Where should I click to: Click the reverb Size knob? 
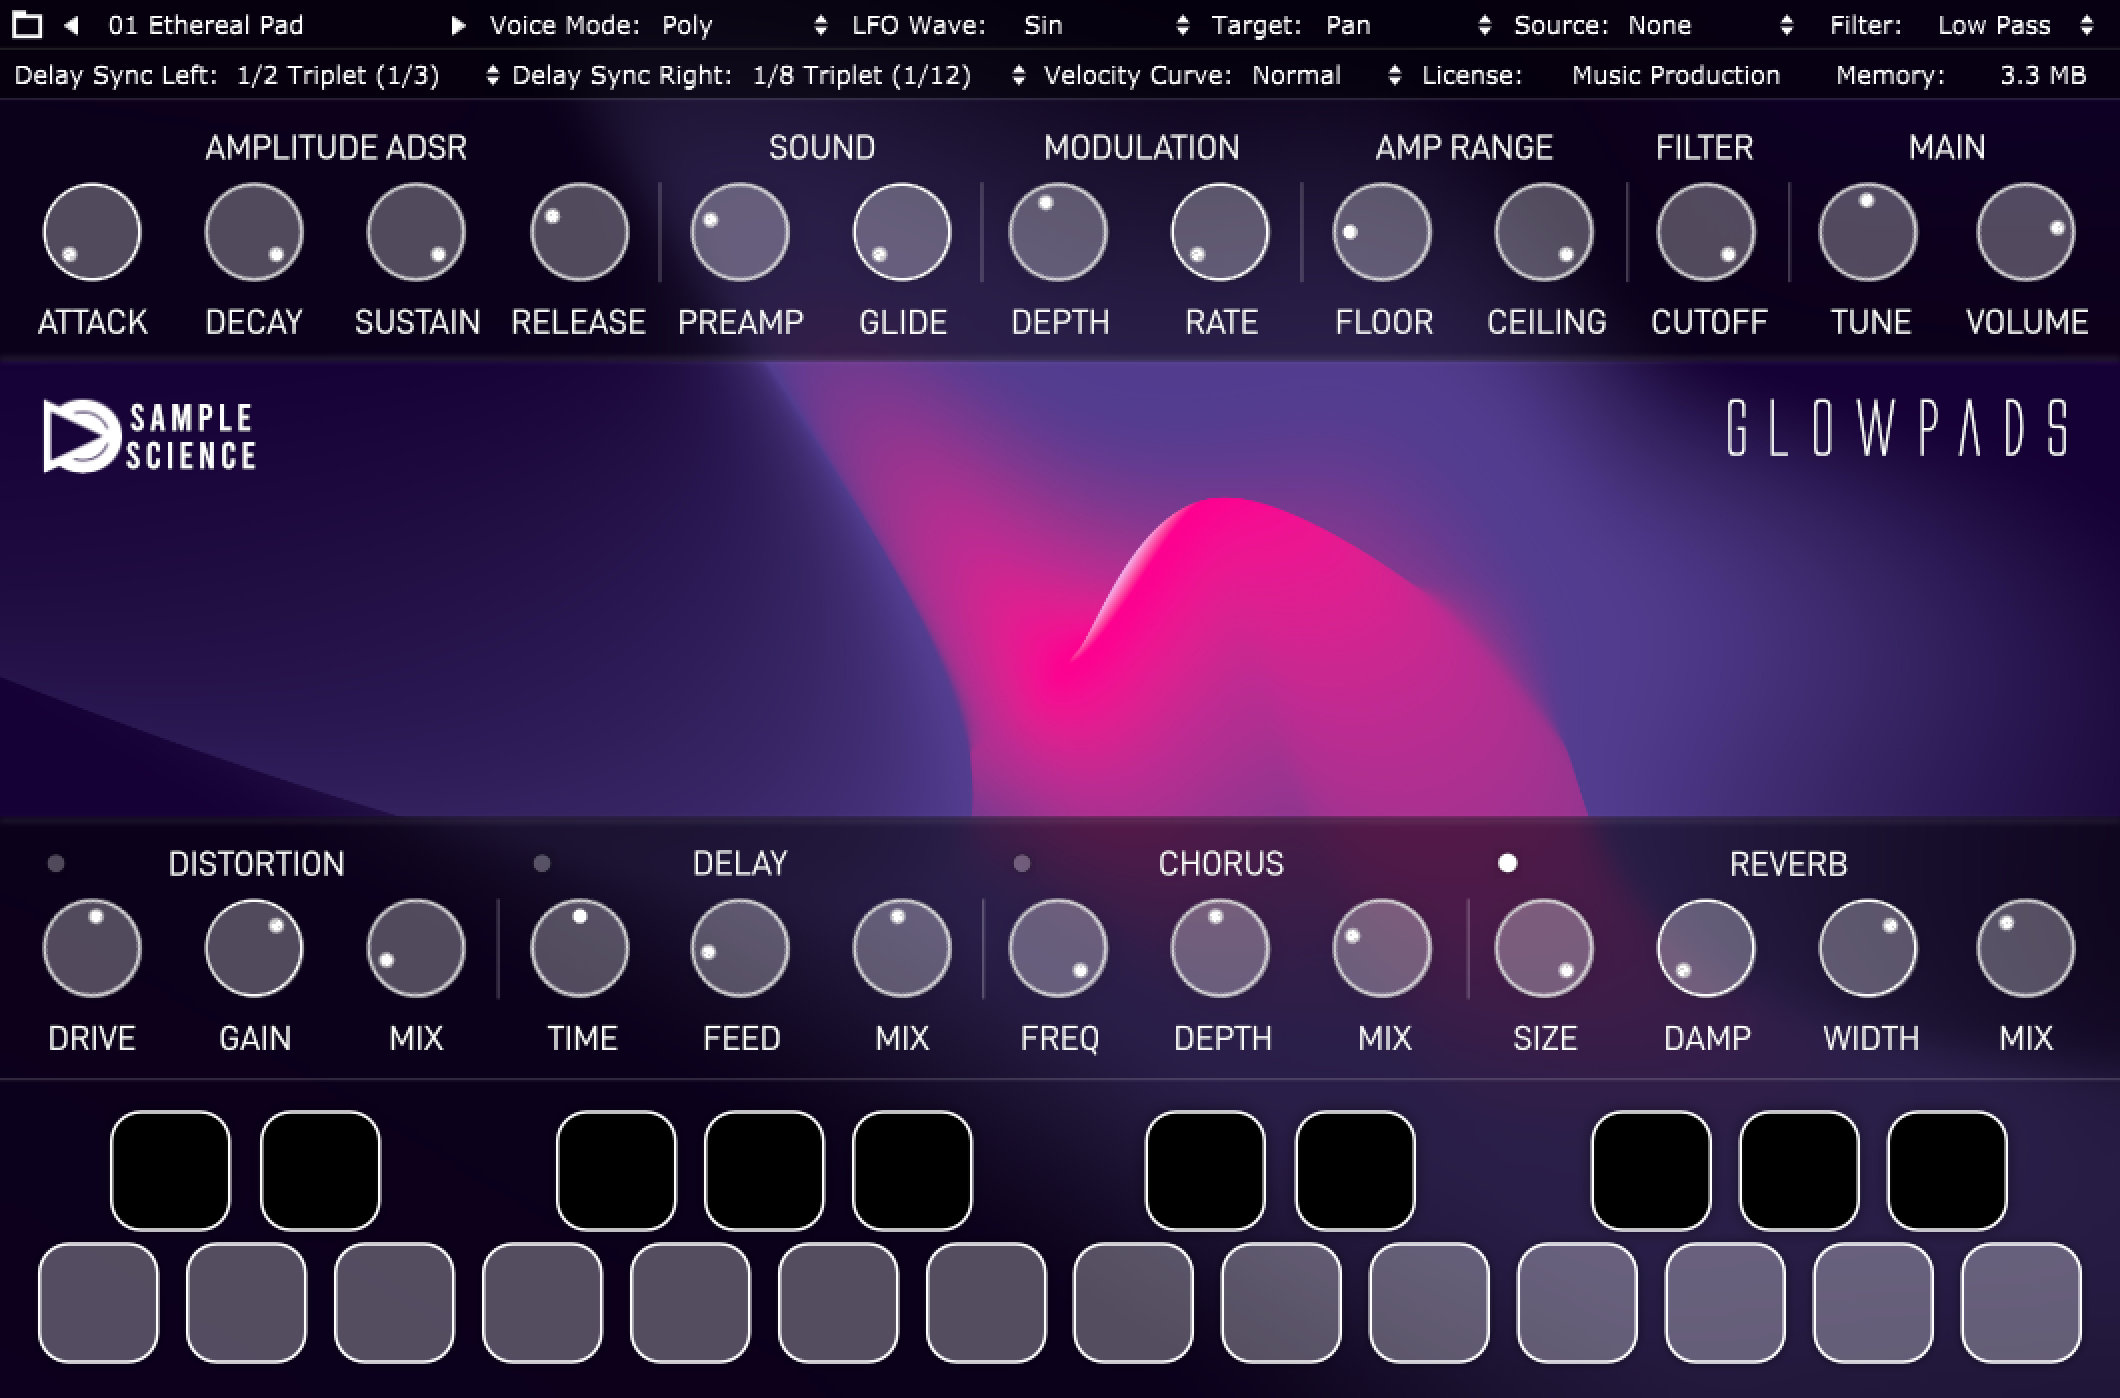[1544, 948]
